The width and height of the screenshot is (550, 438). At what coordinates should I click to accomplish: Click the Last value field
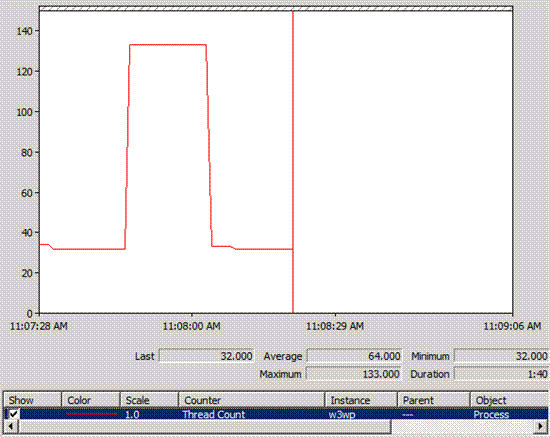coord(207,356)
